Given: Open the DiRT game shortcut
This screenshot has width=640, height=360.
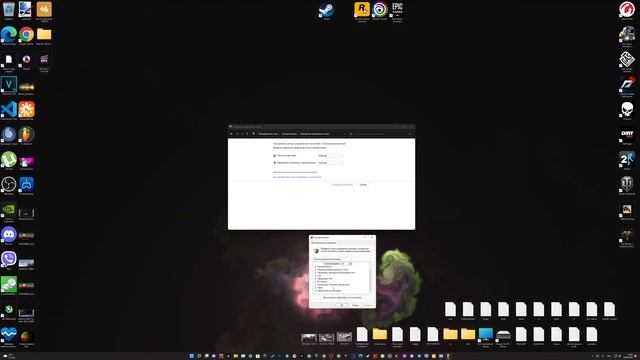Looking at the screenshot, I should pyautogui.click(x=627, y=134).
